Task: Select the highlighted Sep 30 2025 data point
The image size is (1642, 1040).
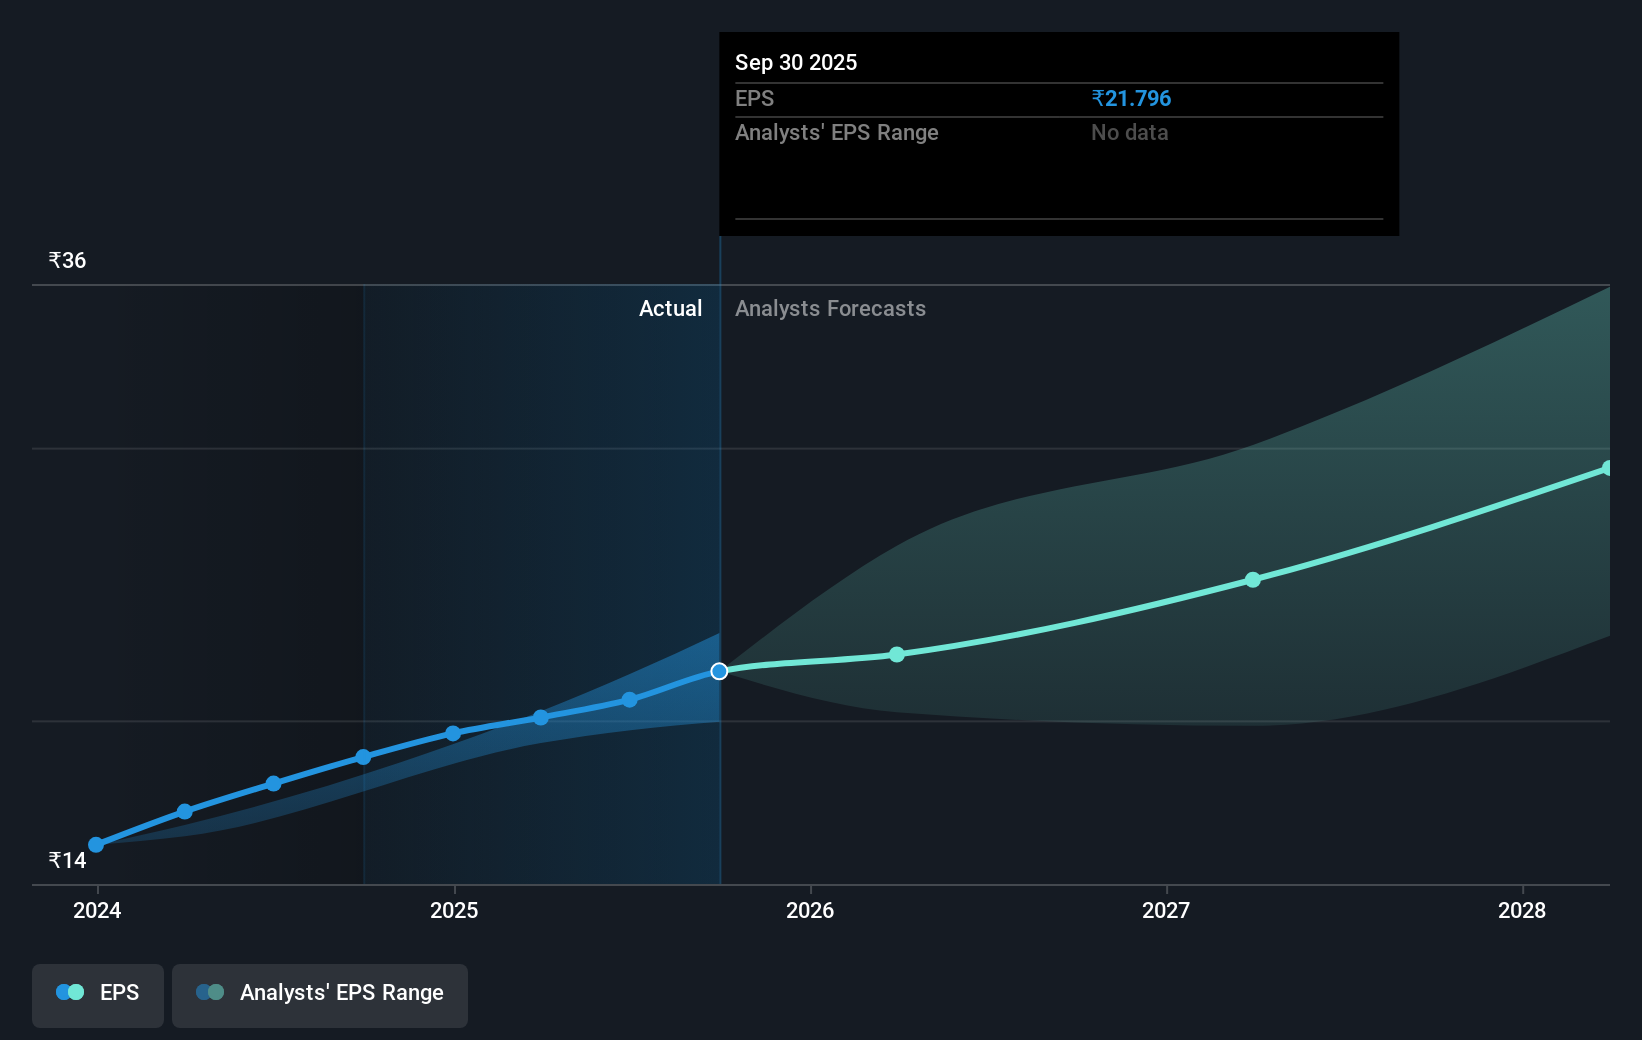Action: click(x=719, y=671)
